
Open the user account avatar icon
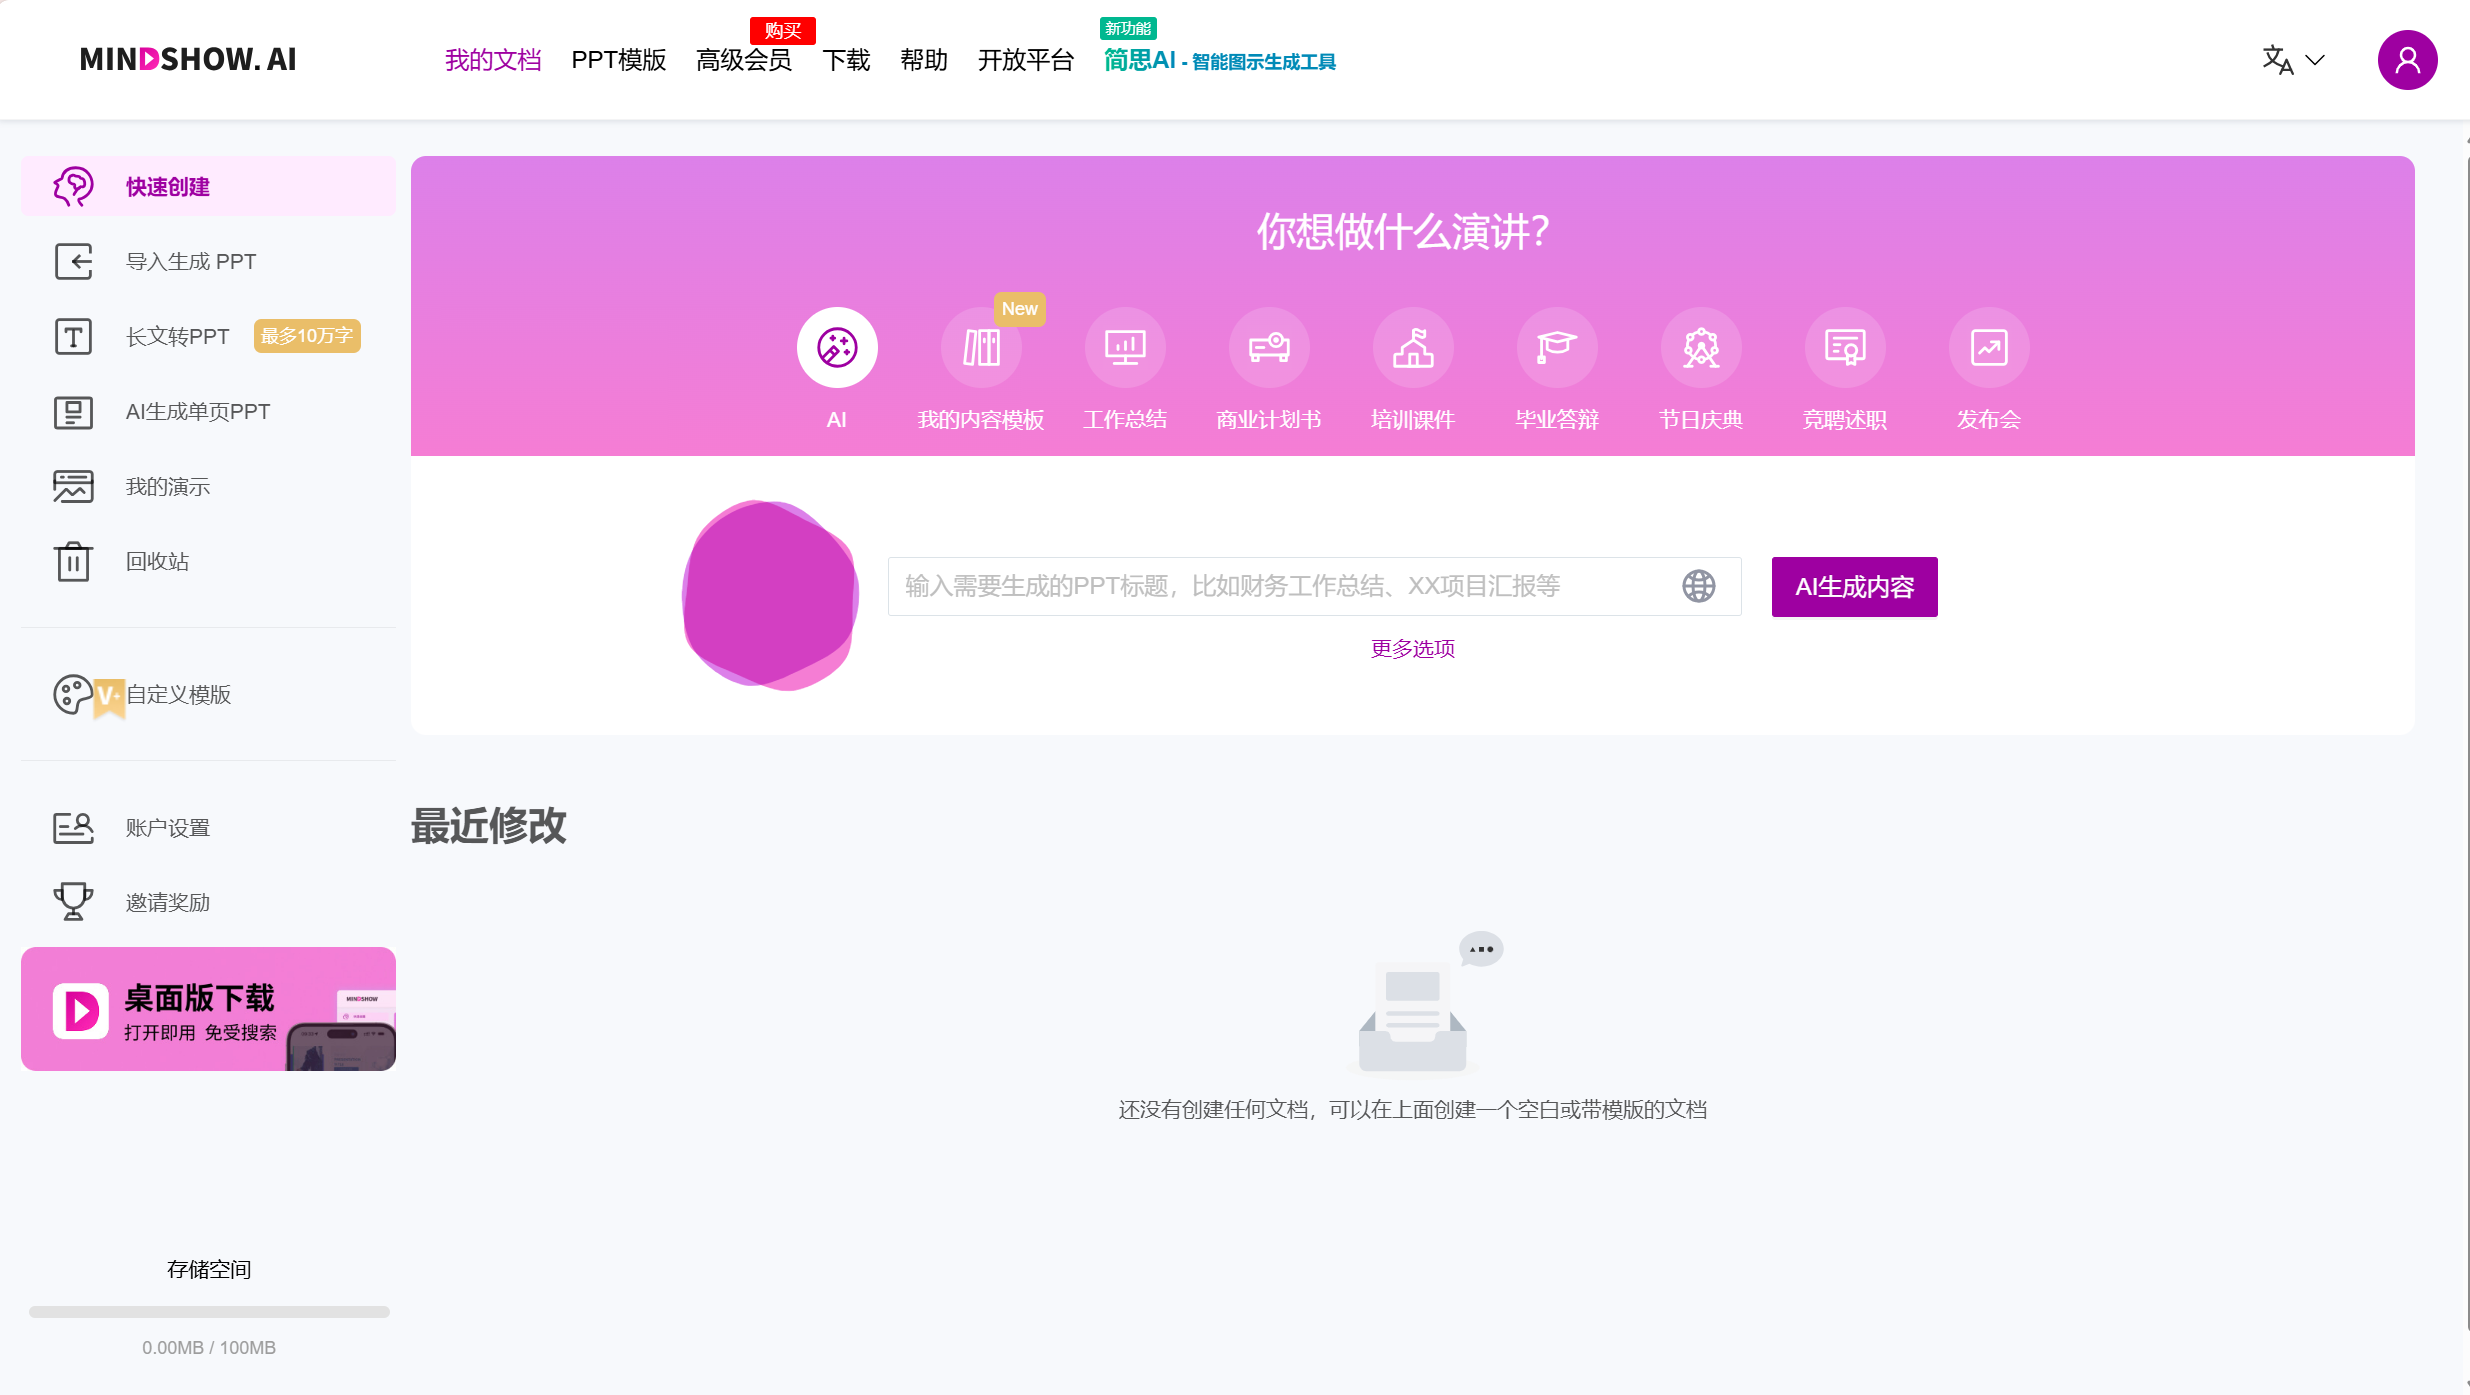tap(2406, 60)
